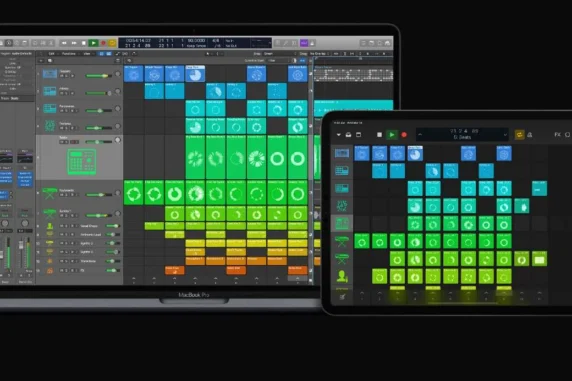Toggle the metronome on the iPad
This screenshot has width=572, height=381.
(530, 135)
